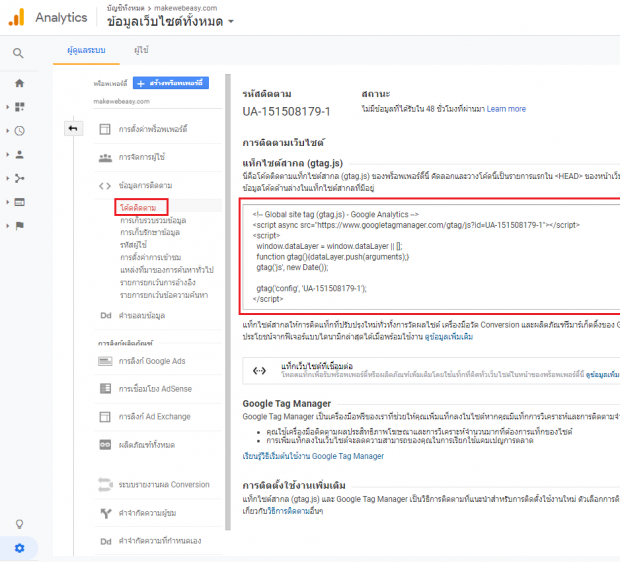Click the Learn more link beside status

point(506,108)
